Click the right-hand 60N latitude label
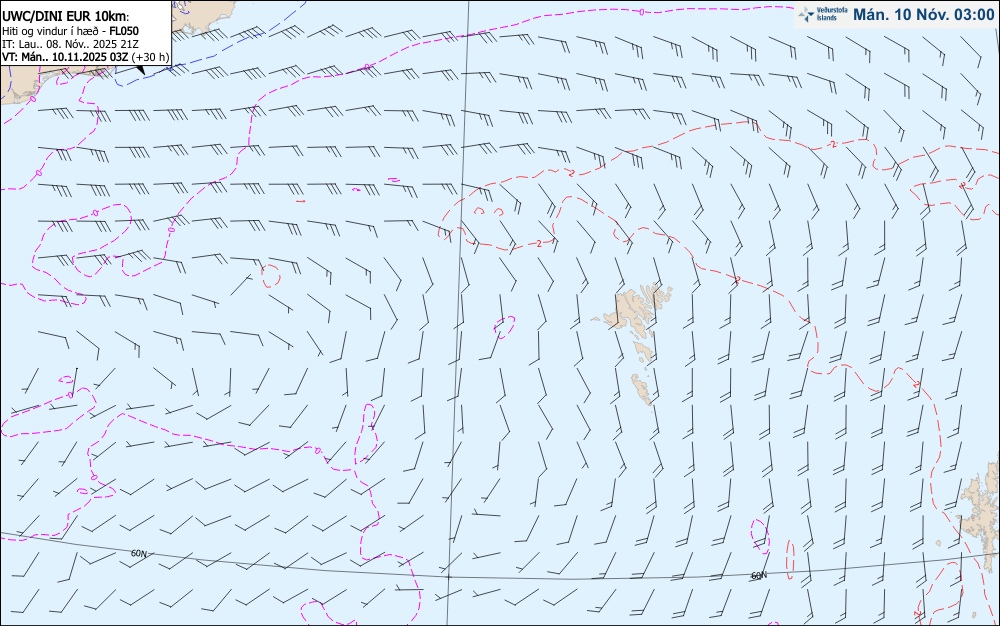Screen dimensions: 1000x626 pos(758,575)
